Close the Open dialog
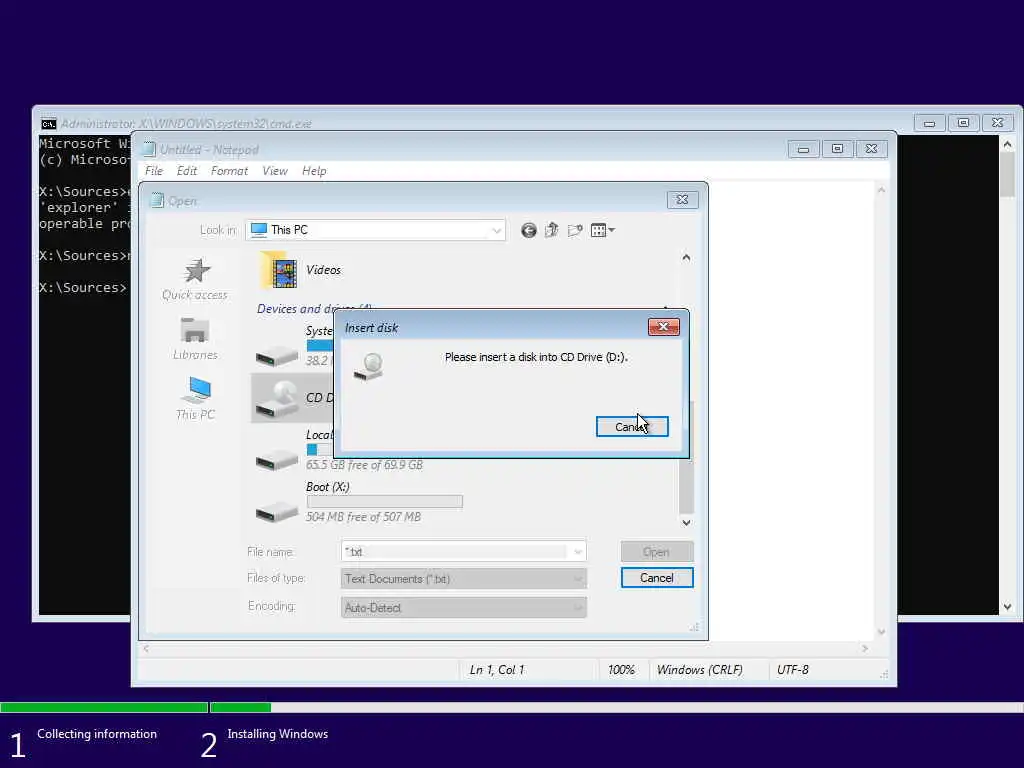The image size is (1024, 768). coord(682,199)
